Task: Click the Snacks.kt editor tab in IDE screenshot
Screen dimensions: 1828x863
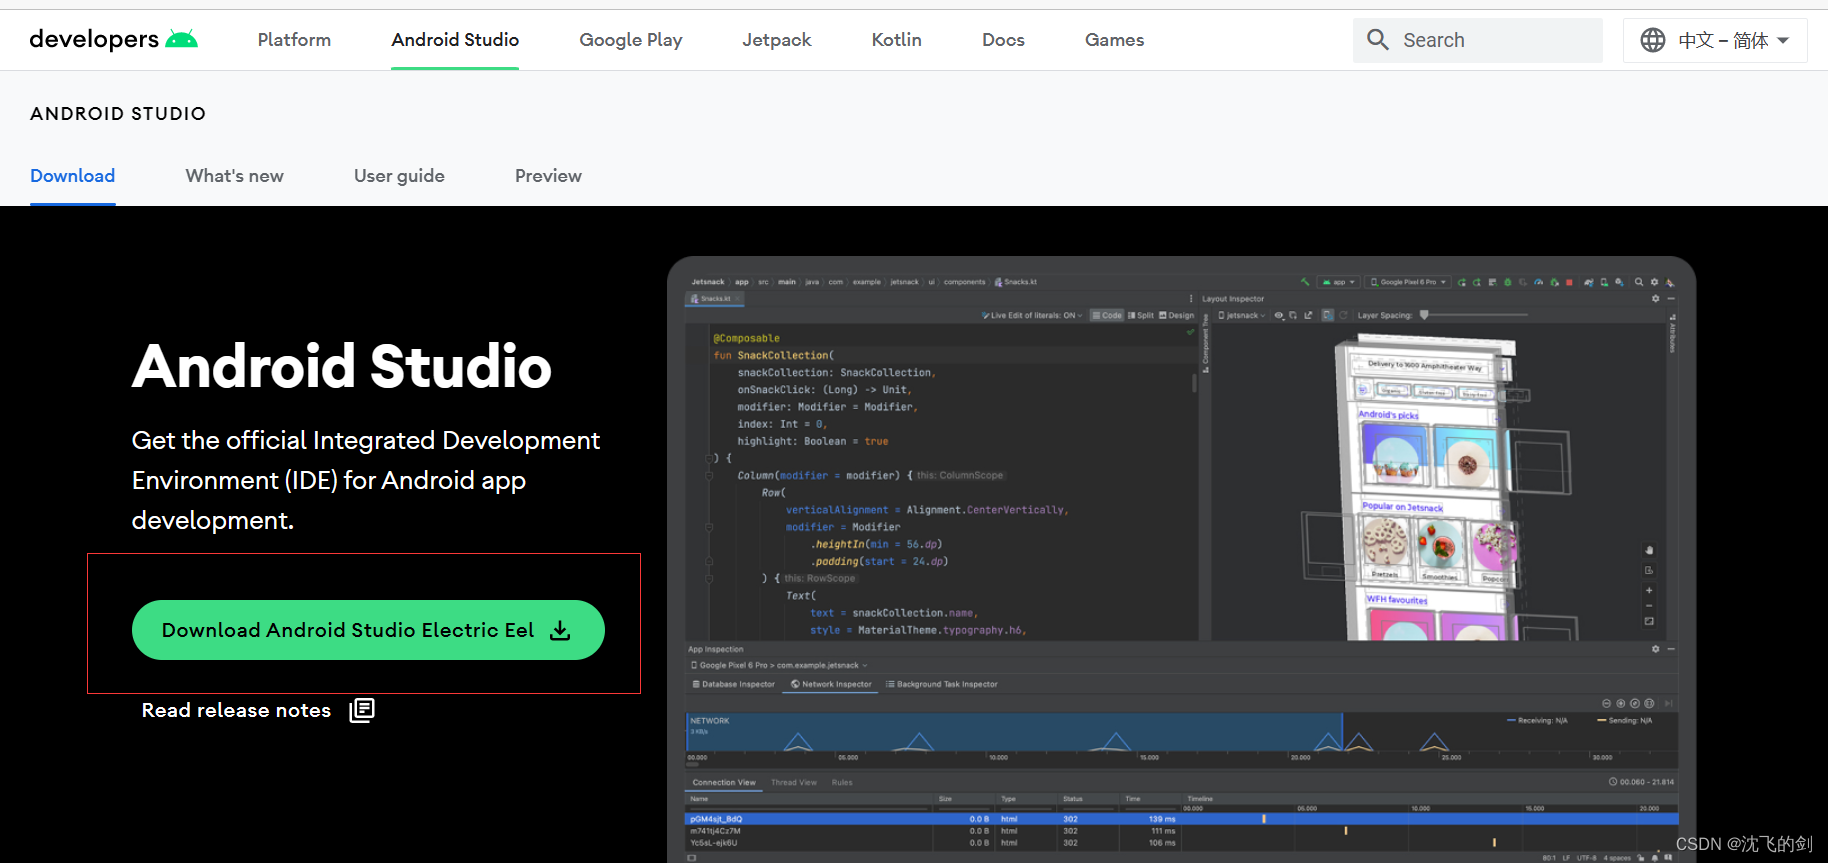Action: [715, 298]
